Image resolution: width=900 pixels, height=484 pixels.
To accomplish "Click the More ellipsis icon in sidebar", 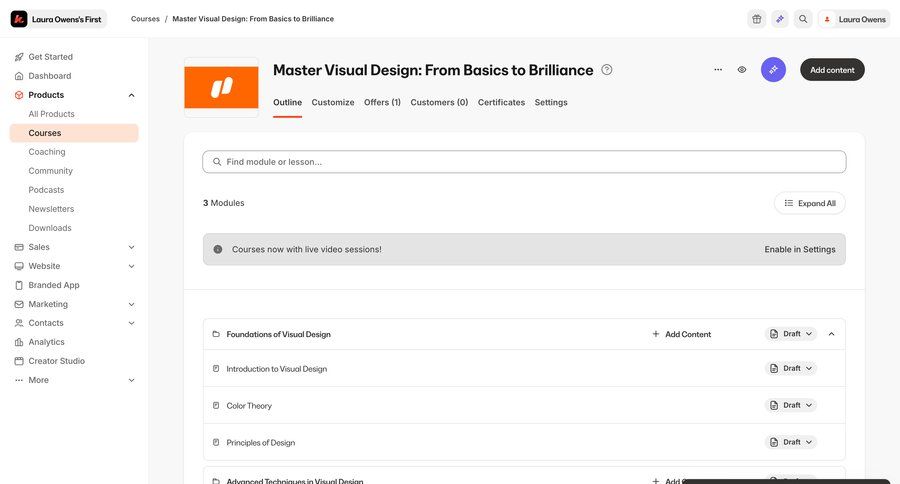I will pos(19,380).
